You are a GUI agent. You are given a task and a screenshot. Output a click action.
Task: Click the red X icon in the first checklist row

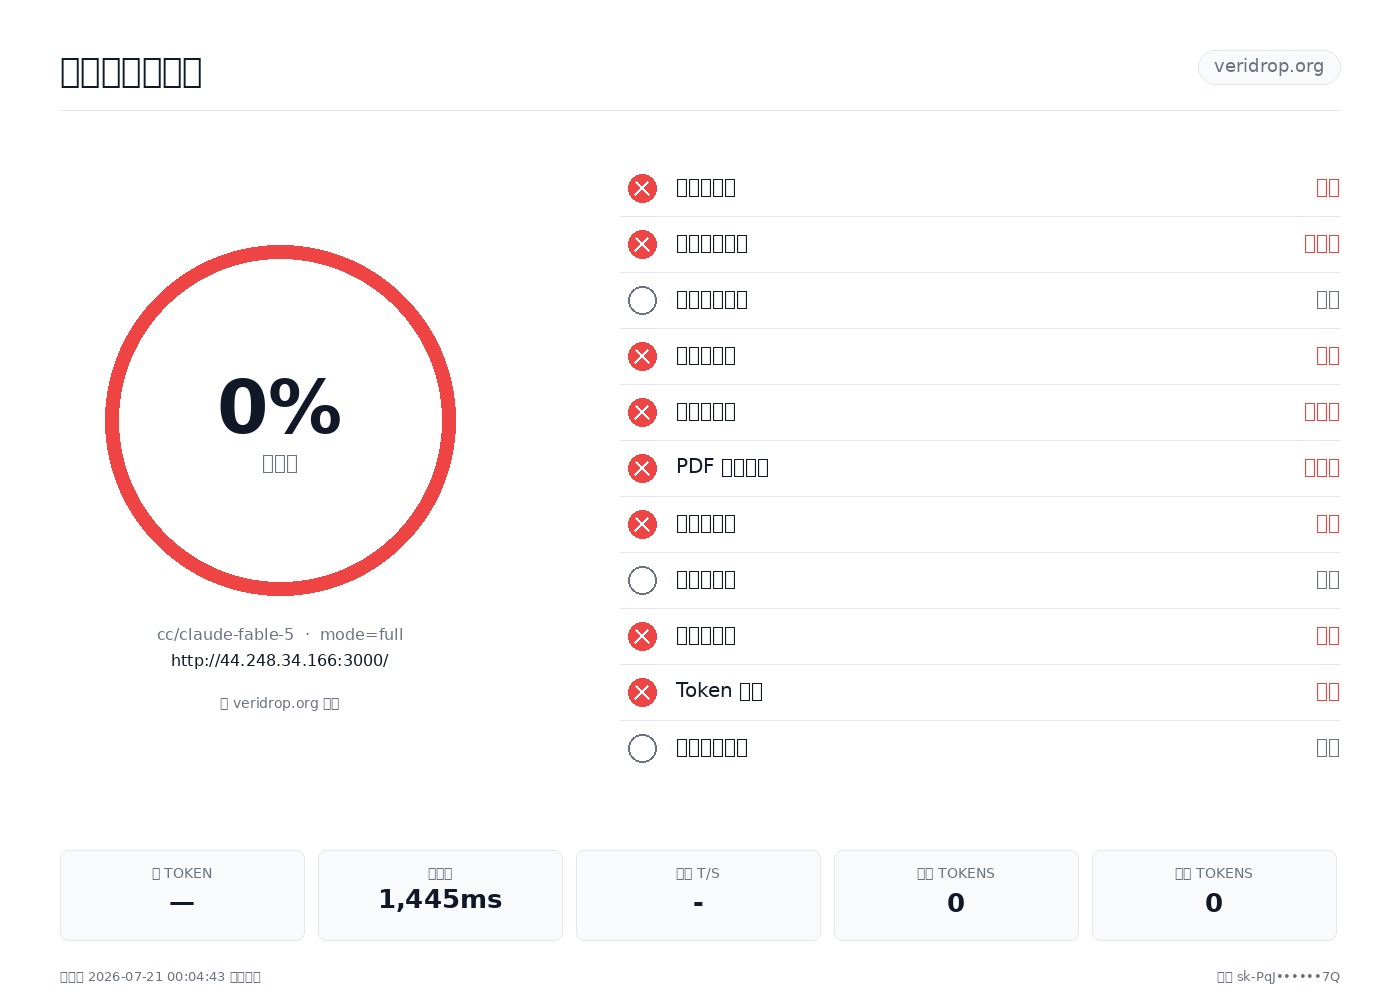point(642,188)
